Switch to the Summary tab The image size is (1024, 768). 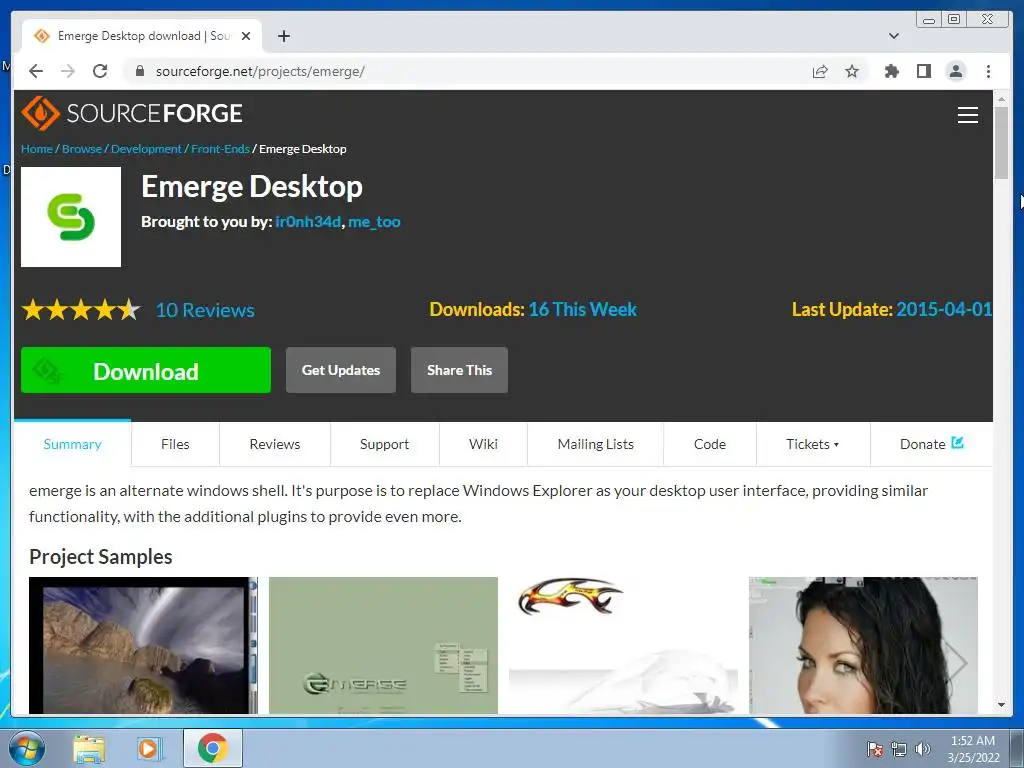point(72,444)
